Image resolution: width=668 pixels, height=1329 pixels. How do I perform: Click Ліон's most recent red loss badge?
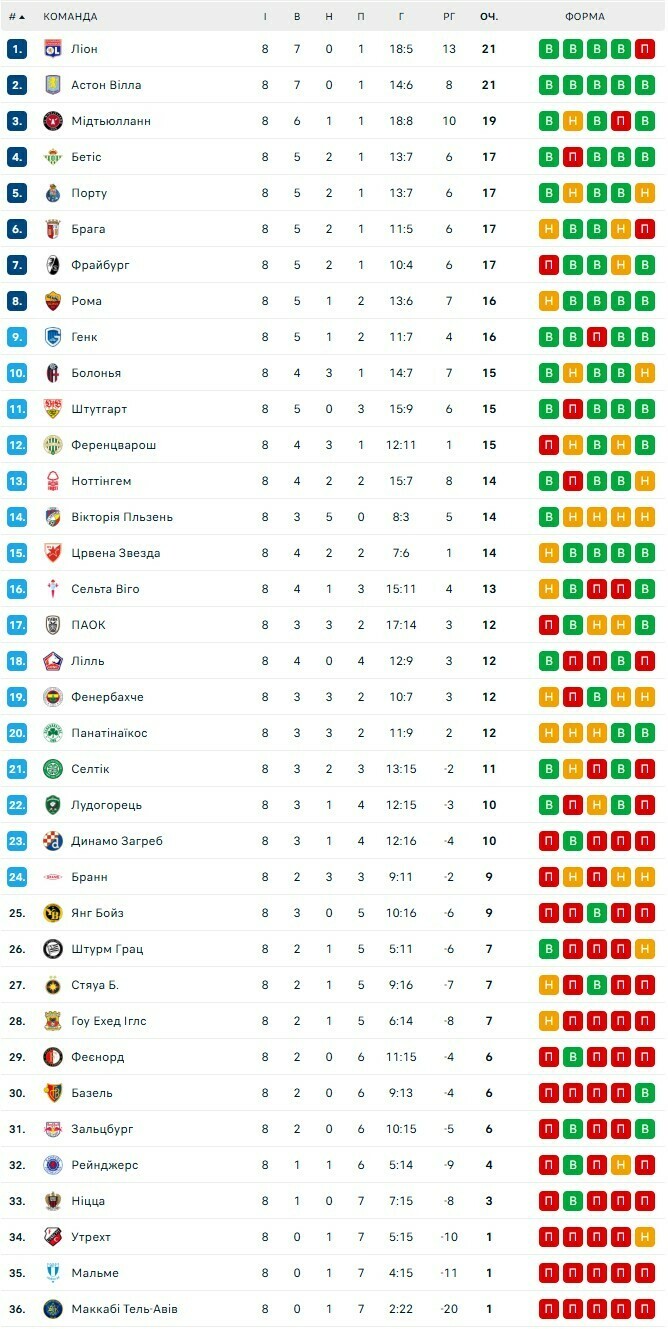(x=645, y=49)
